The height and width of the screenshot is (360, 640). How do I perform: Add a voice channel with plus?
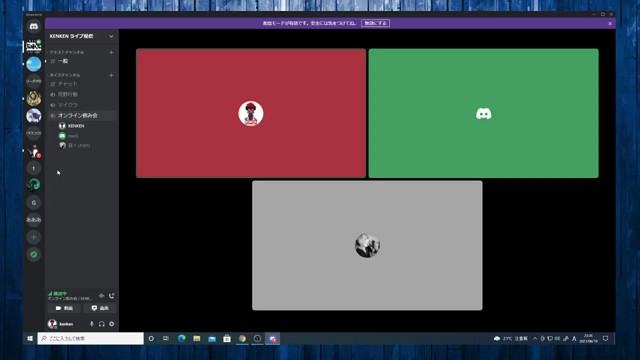click(x=111, y=75)
